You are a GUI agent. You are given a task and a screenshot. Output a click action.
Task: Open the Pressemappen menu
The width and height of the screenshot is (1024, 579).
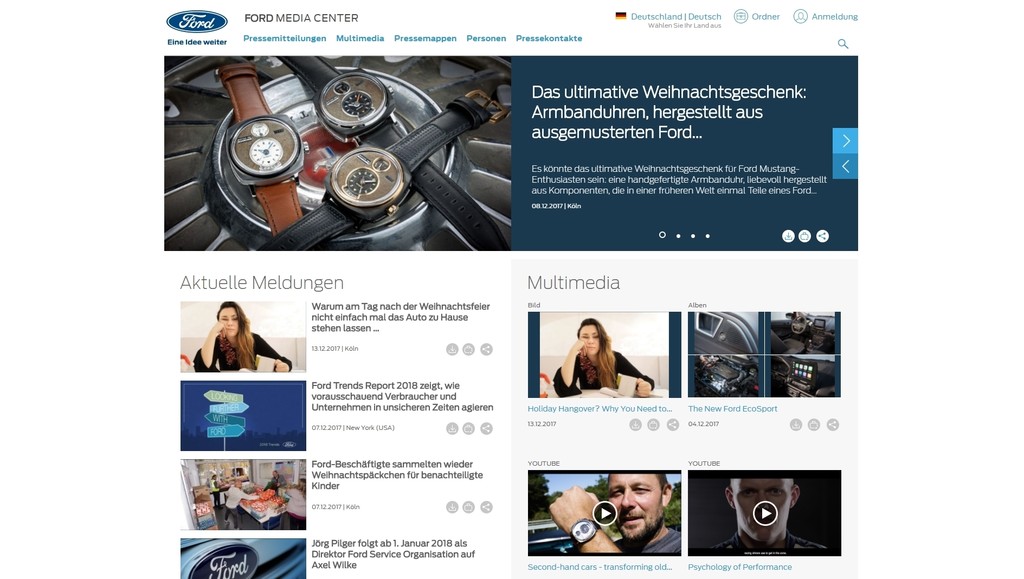[425, 38]
